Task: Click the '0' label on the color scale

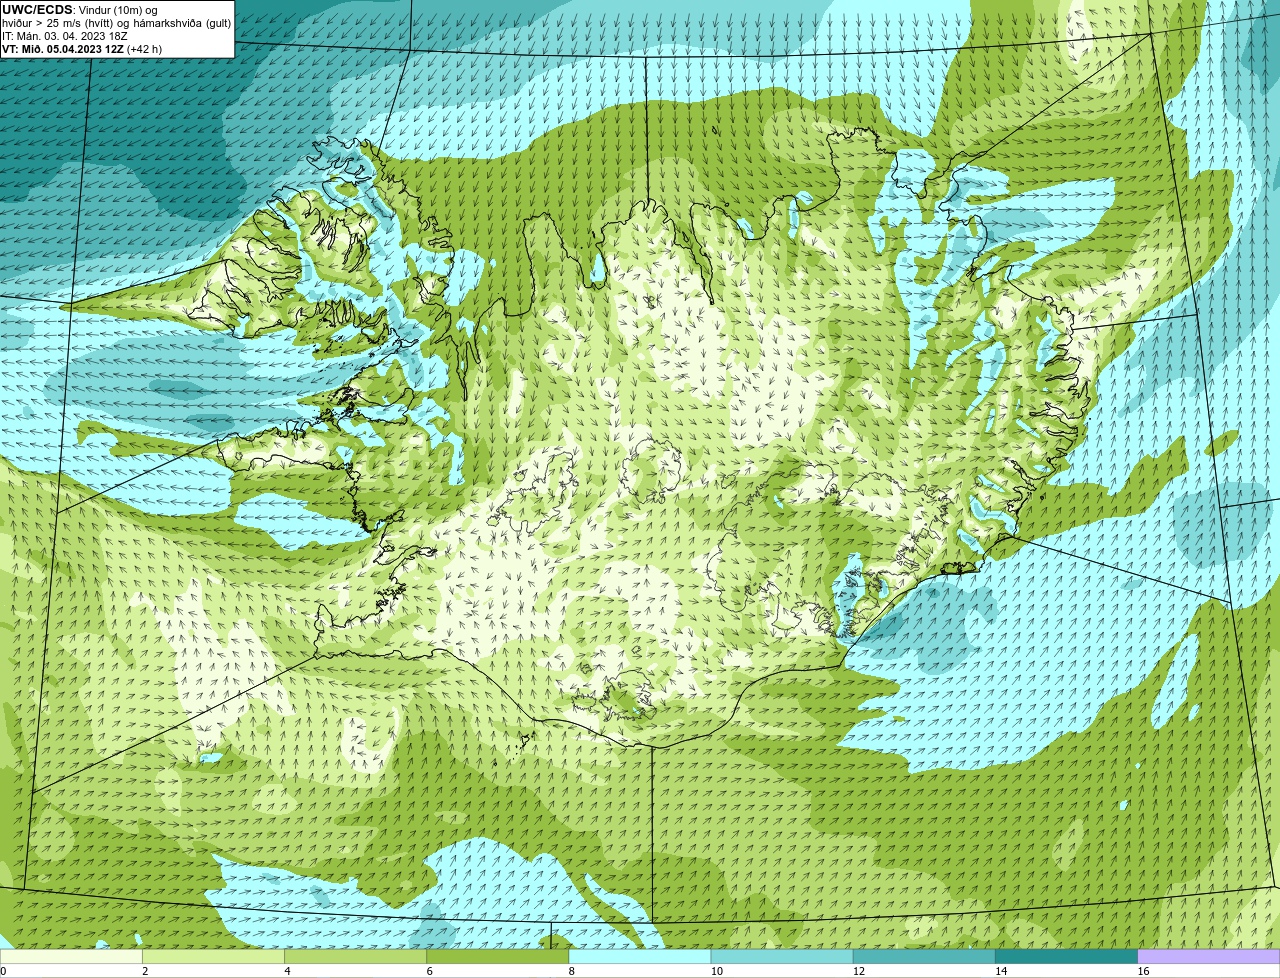Action: [x=3, y=971]
